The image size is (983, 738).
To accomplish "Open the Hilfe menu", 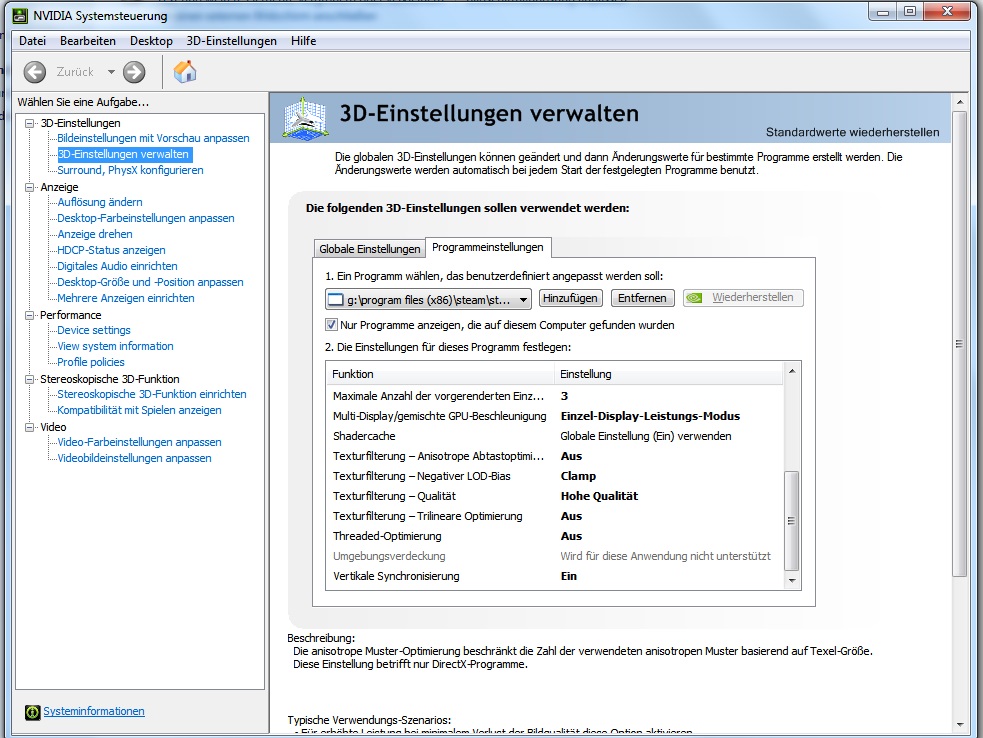I will pyautogui.click(x=303, y=41).
